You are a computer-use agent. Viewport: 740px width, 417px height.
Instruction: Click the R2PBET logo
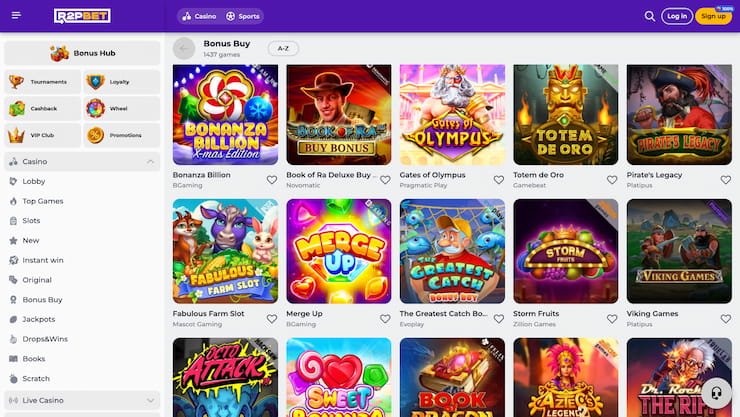click(82, 16)
